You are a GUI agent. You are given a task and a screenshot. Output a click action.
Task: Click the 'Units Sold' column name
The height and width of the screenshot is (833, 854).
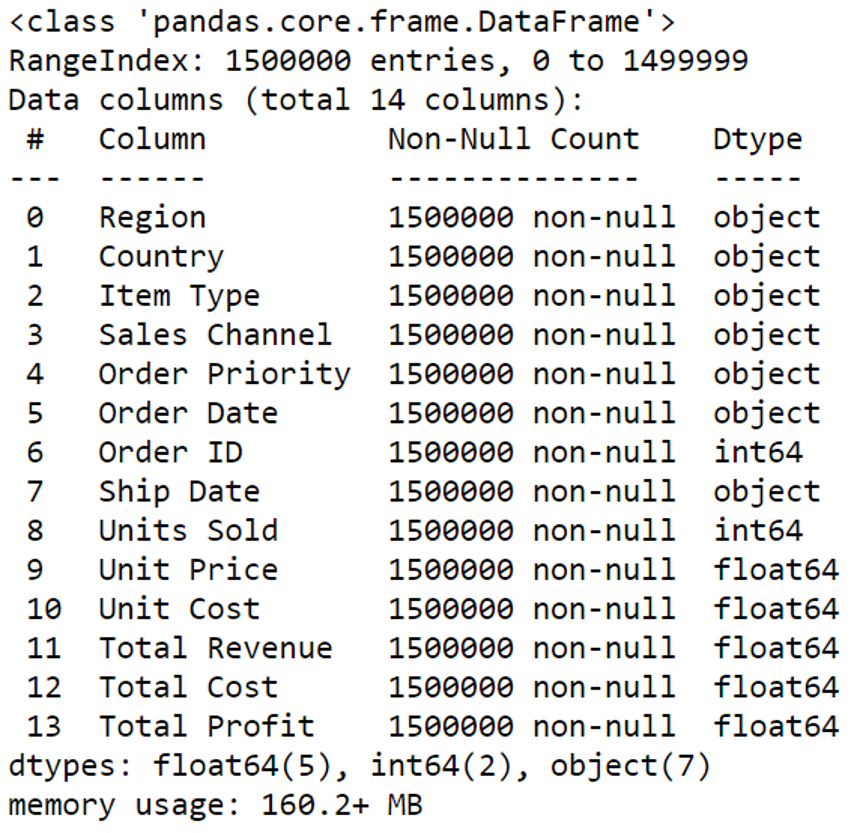pos(188,531)
